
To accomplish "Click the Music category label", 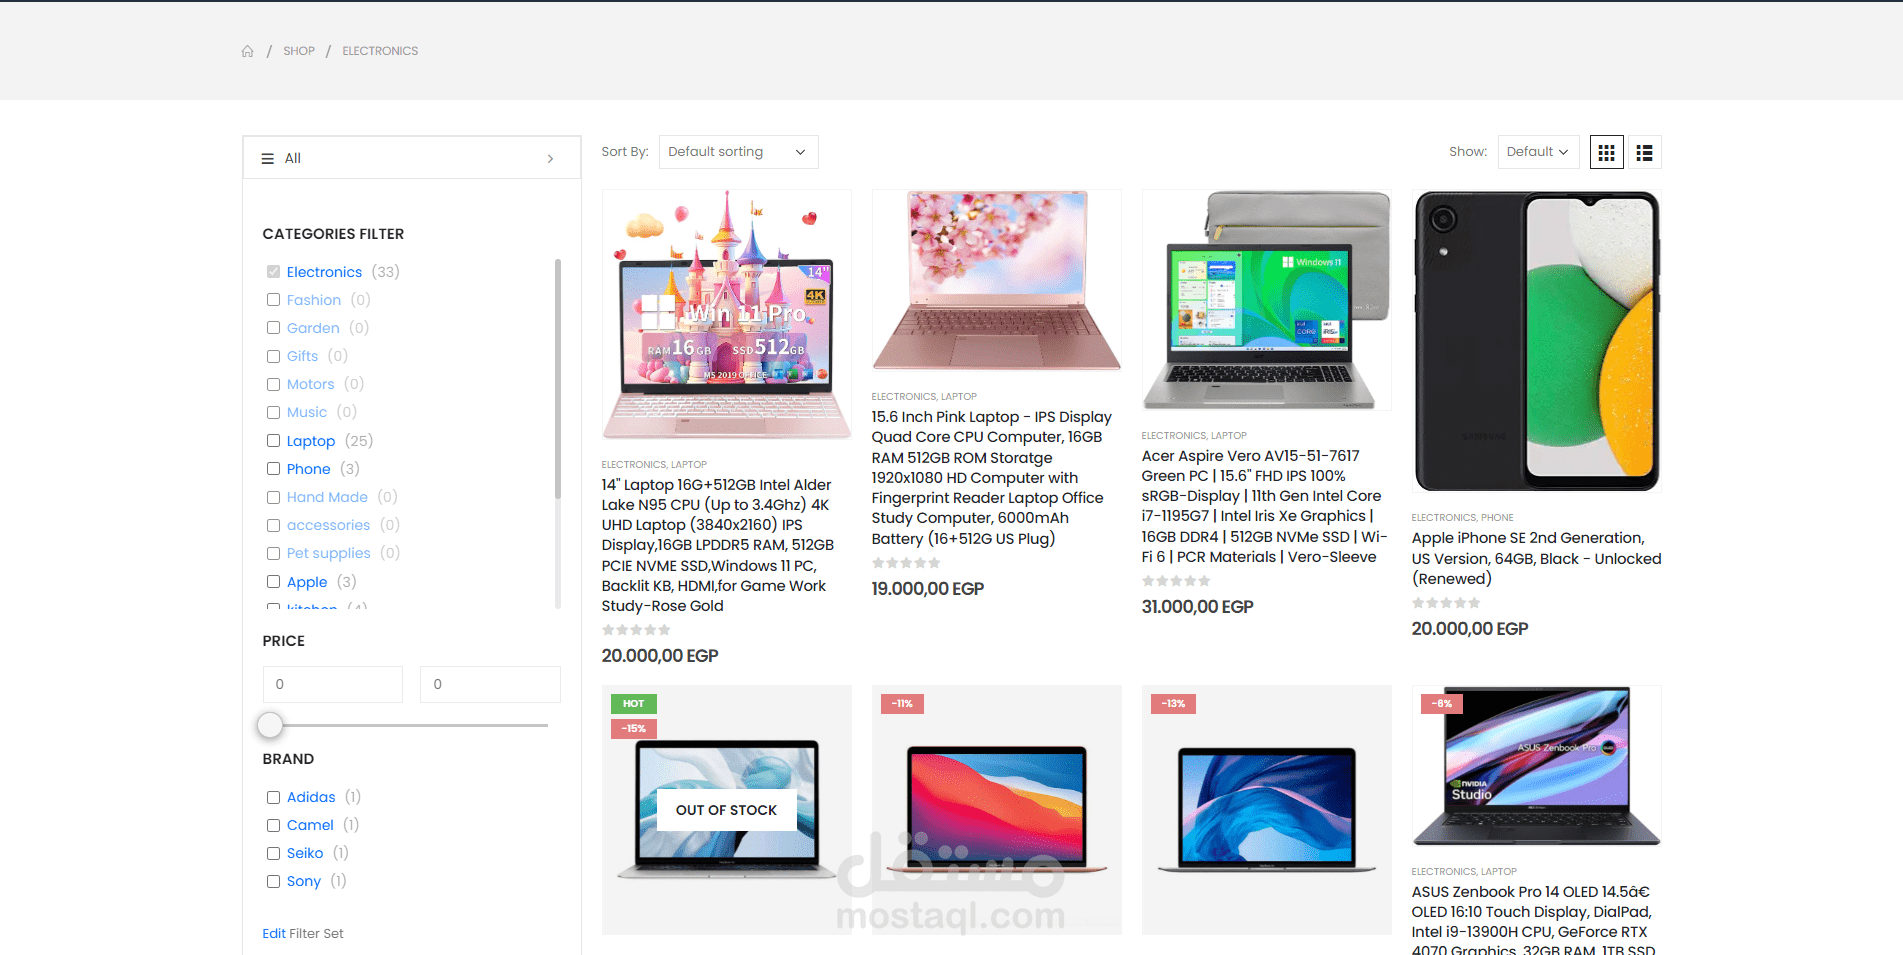I will [x=307, y=412].
